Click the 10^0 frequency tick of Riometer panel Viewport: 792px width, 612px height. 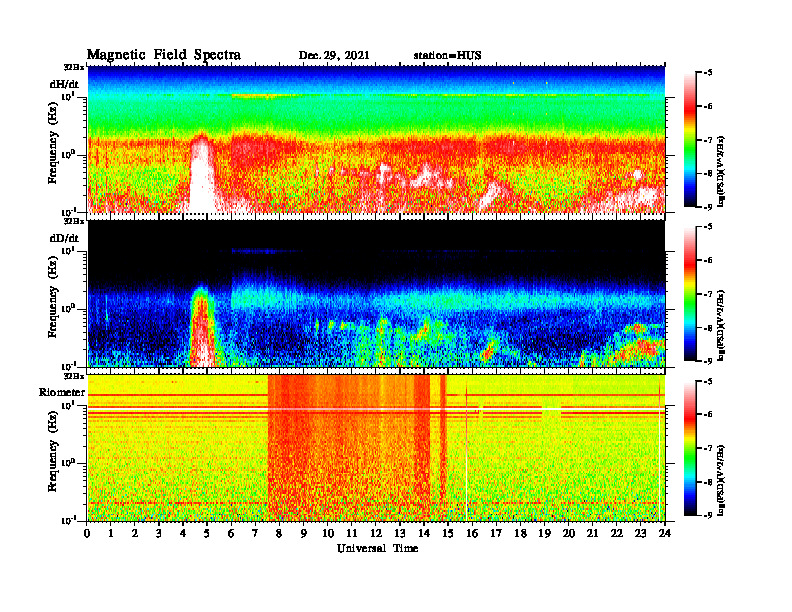68,463
